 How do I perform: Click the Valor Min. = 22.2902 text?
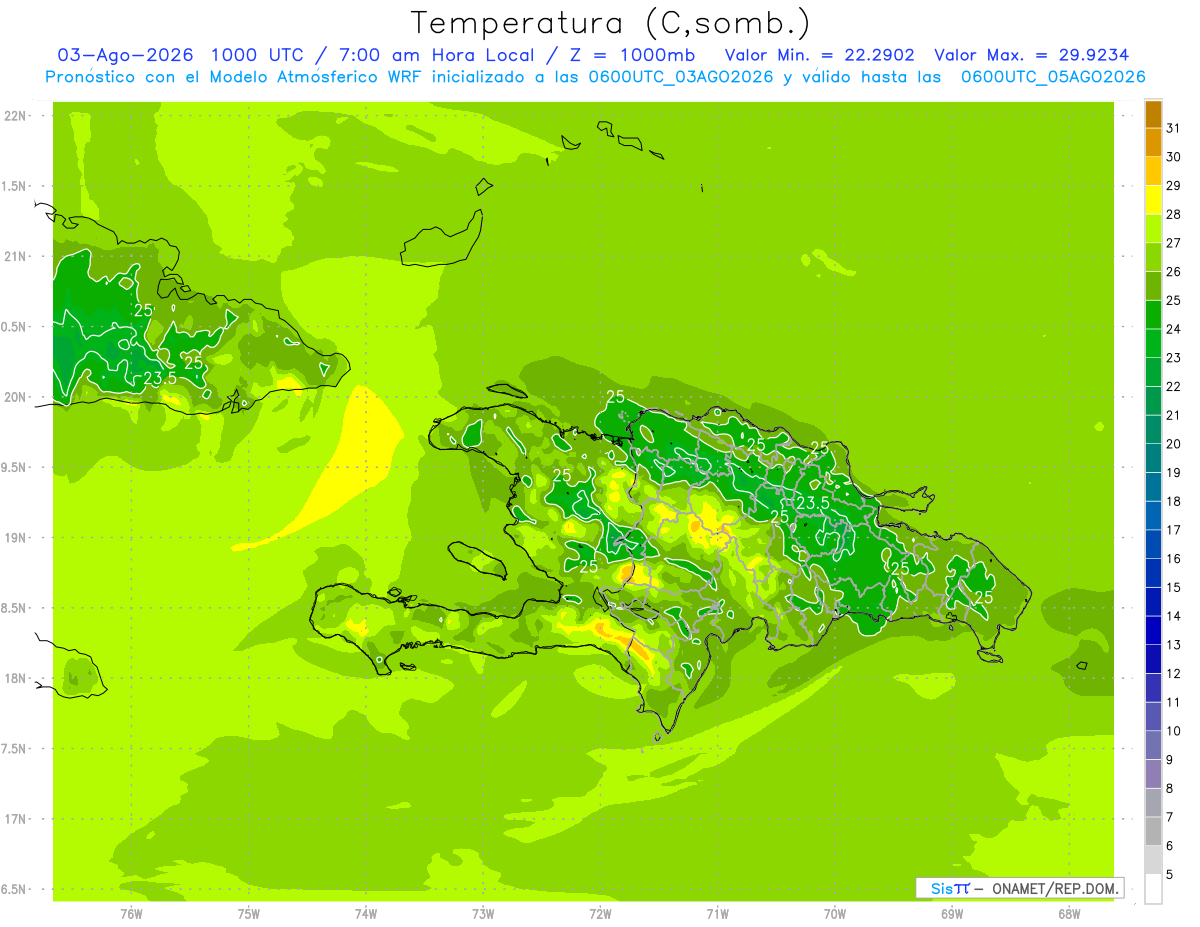pyautogui.click(x=819, y=55)
